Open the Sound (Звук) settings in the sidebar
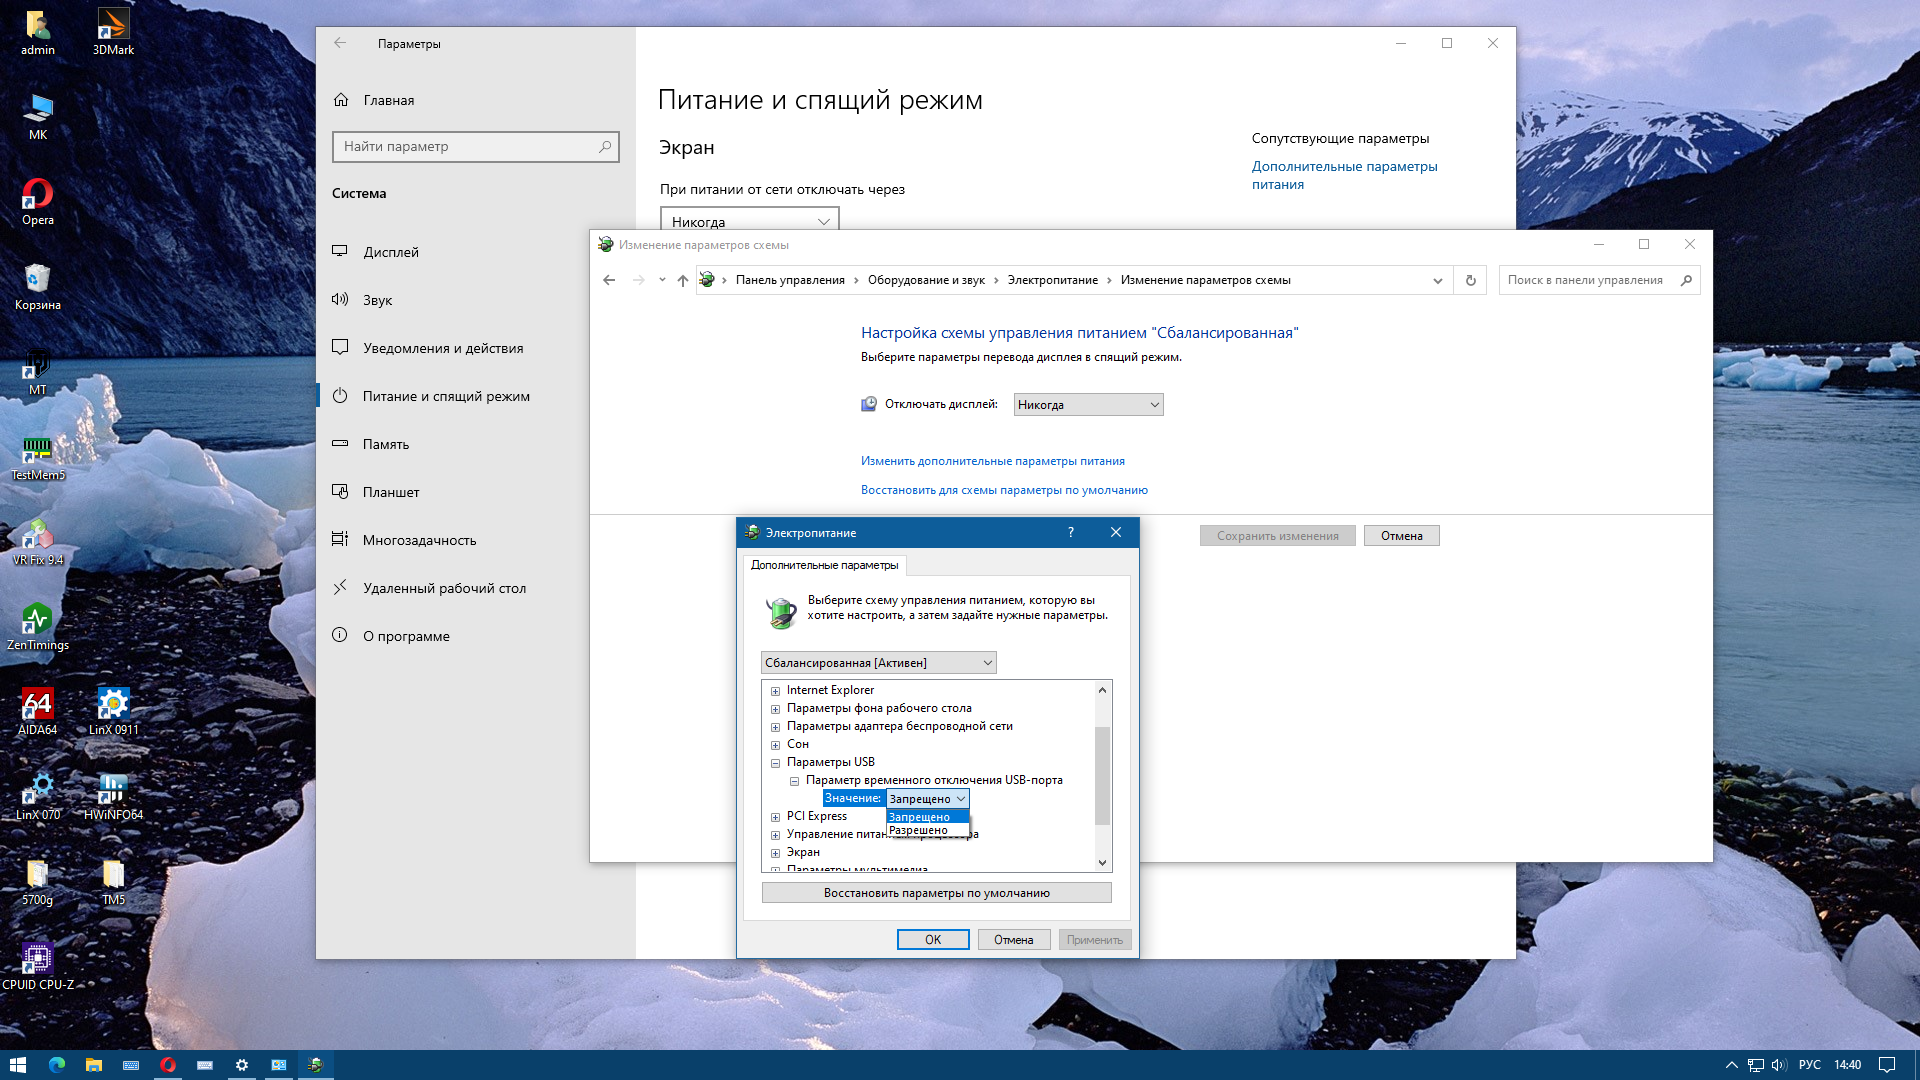The image size is (1920, 1080). click(x=377, y=300)
